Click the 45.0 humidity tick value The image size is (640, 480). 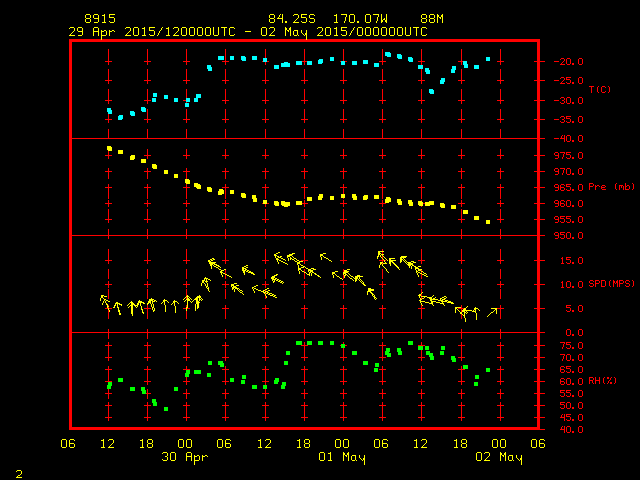(571, 418)
